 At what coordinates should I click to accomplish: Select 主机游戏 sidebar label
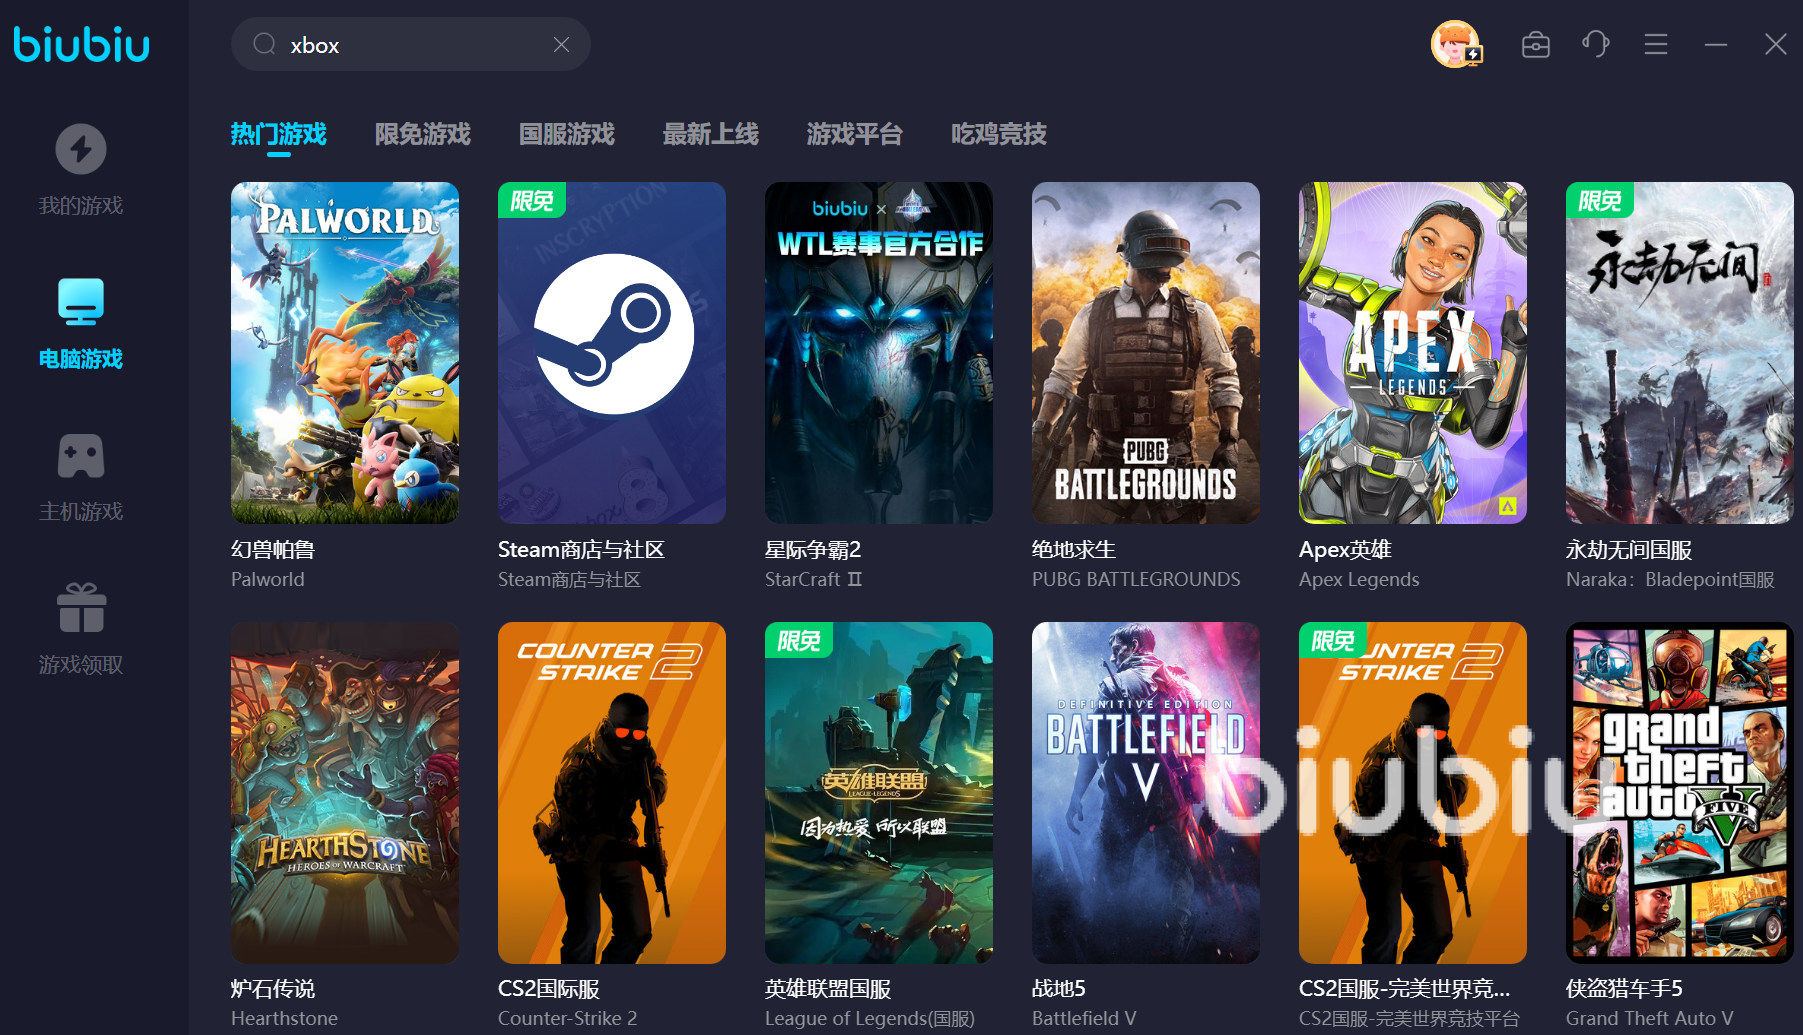coord(81,512)
